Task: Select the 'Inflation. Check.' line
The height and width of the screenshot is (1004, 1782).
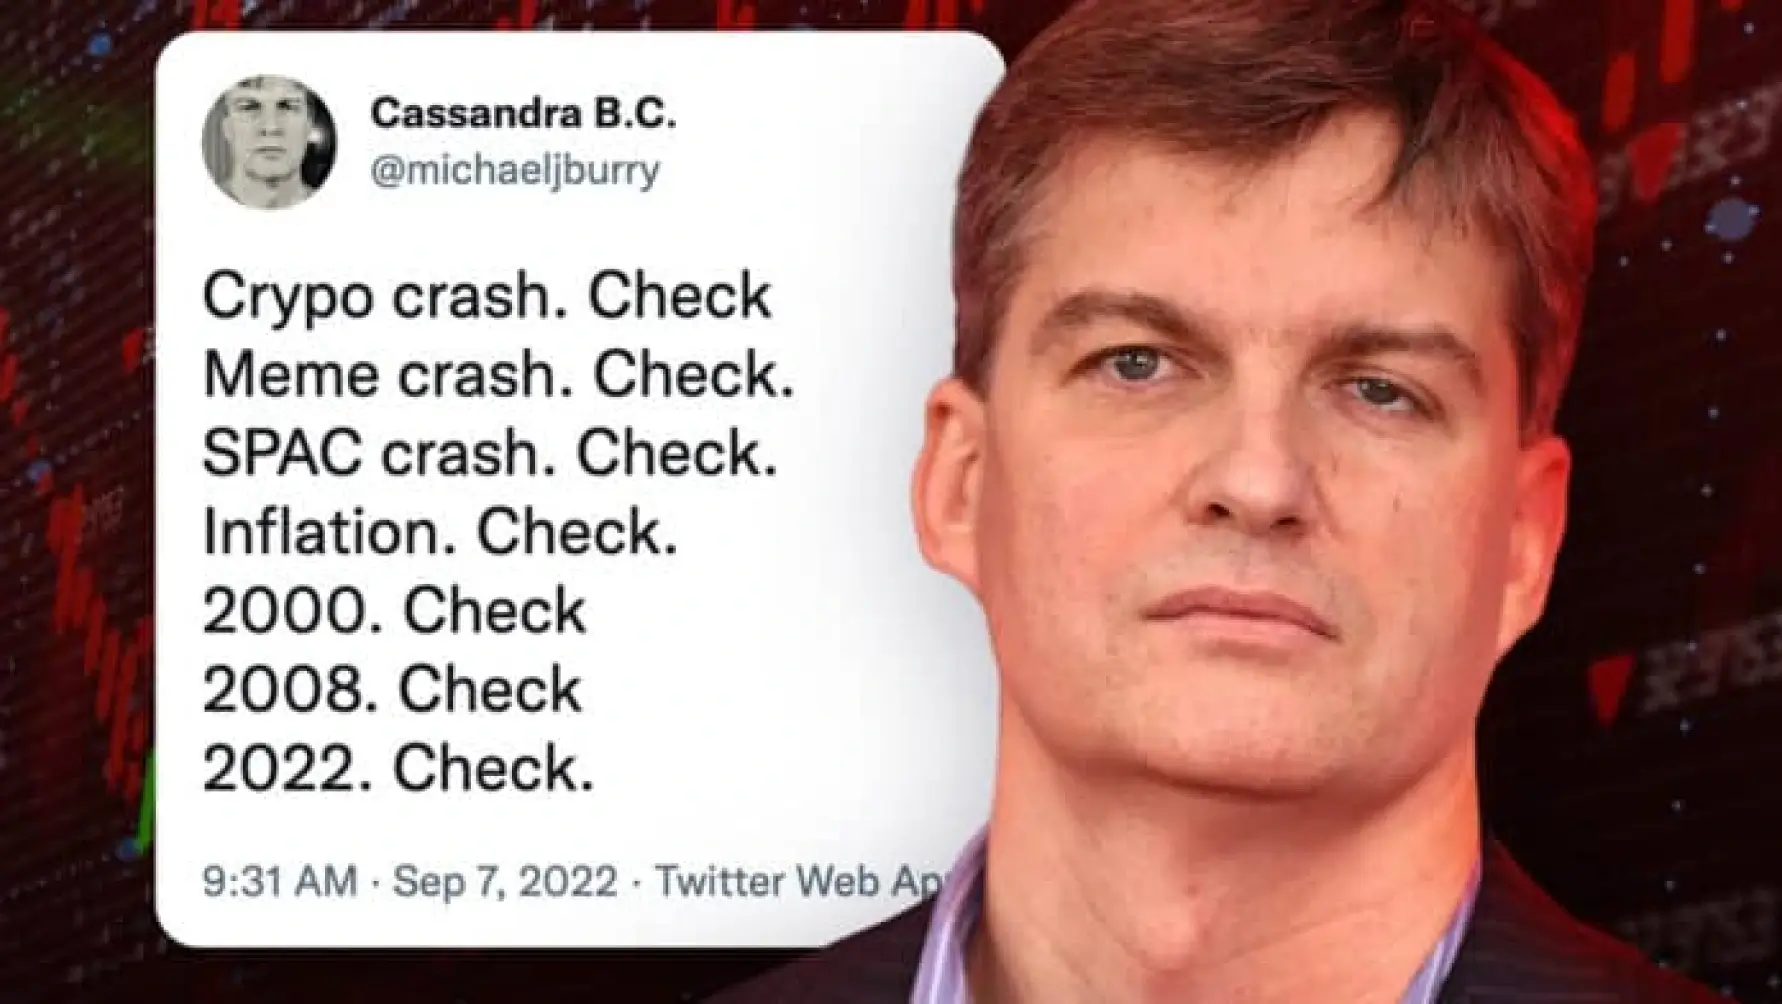Action: pos(440,532)
